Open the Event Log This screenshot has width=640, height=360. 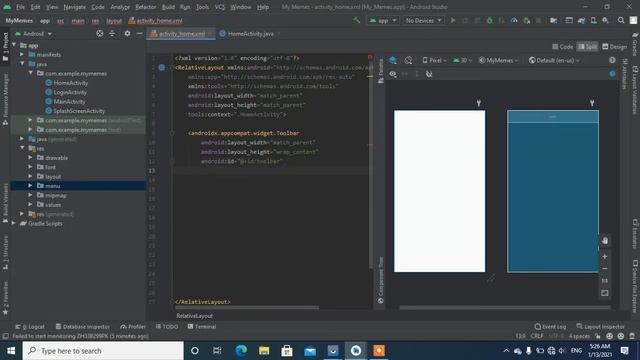click(x=550, y=327)
